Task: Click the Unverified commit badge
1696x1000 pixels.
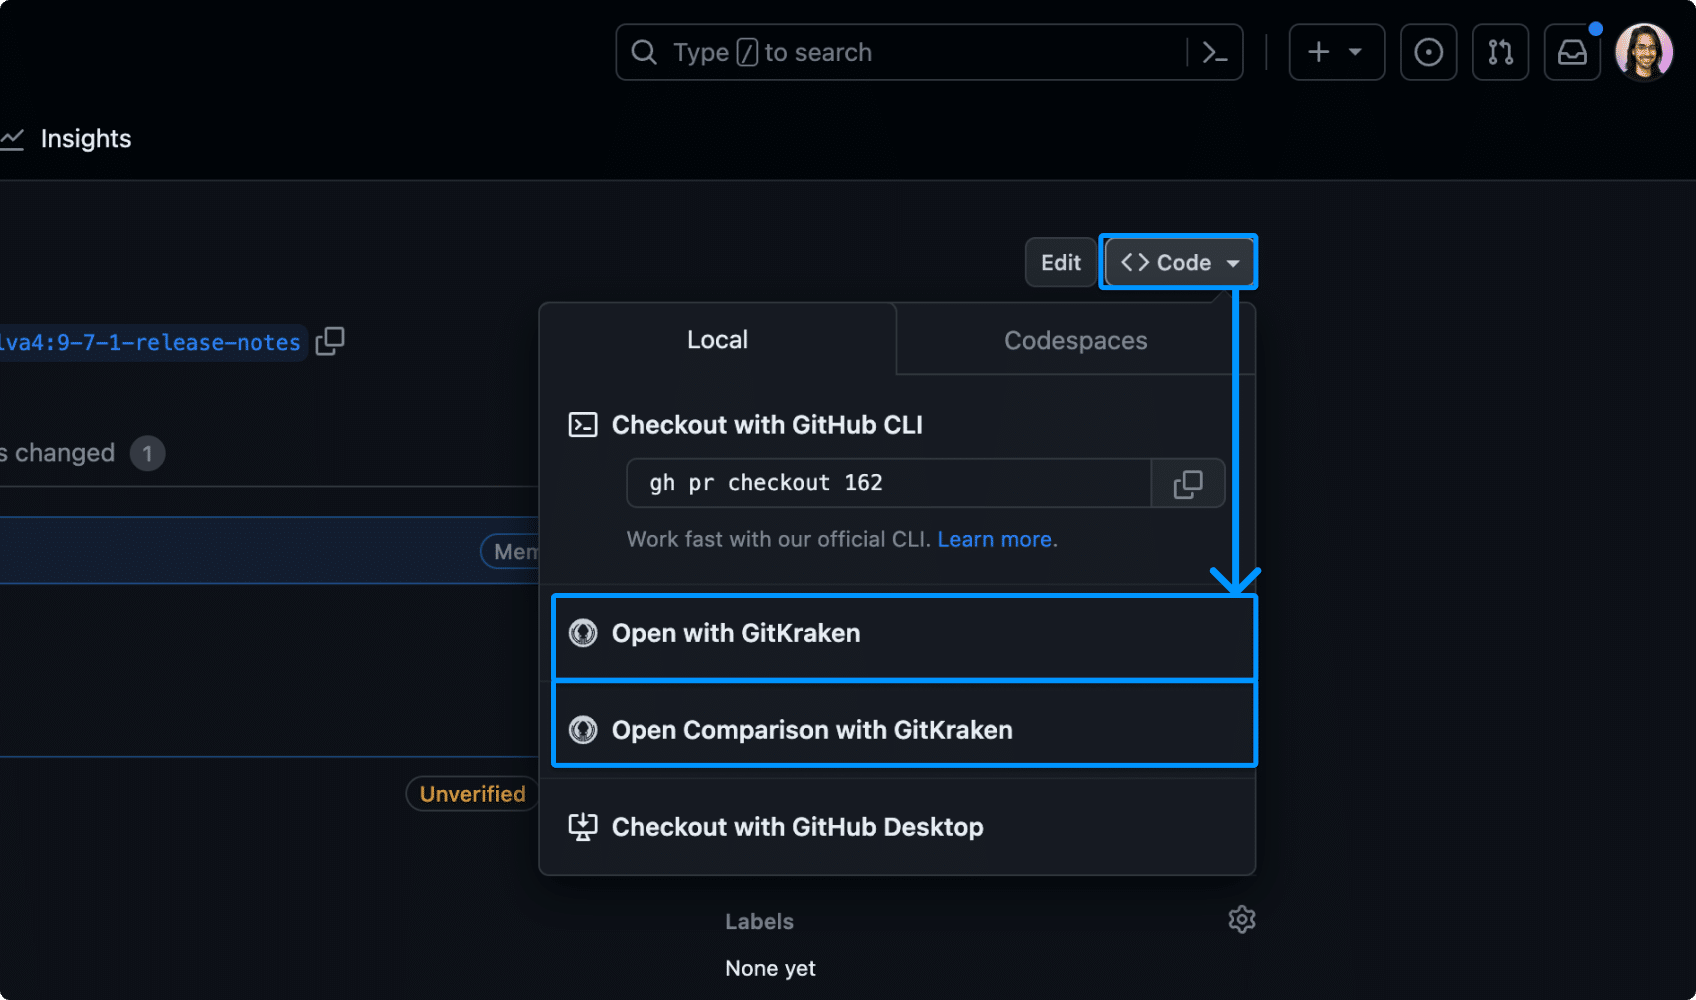Action: tap(471, 793)
